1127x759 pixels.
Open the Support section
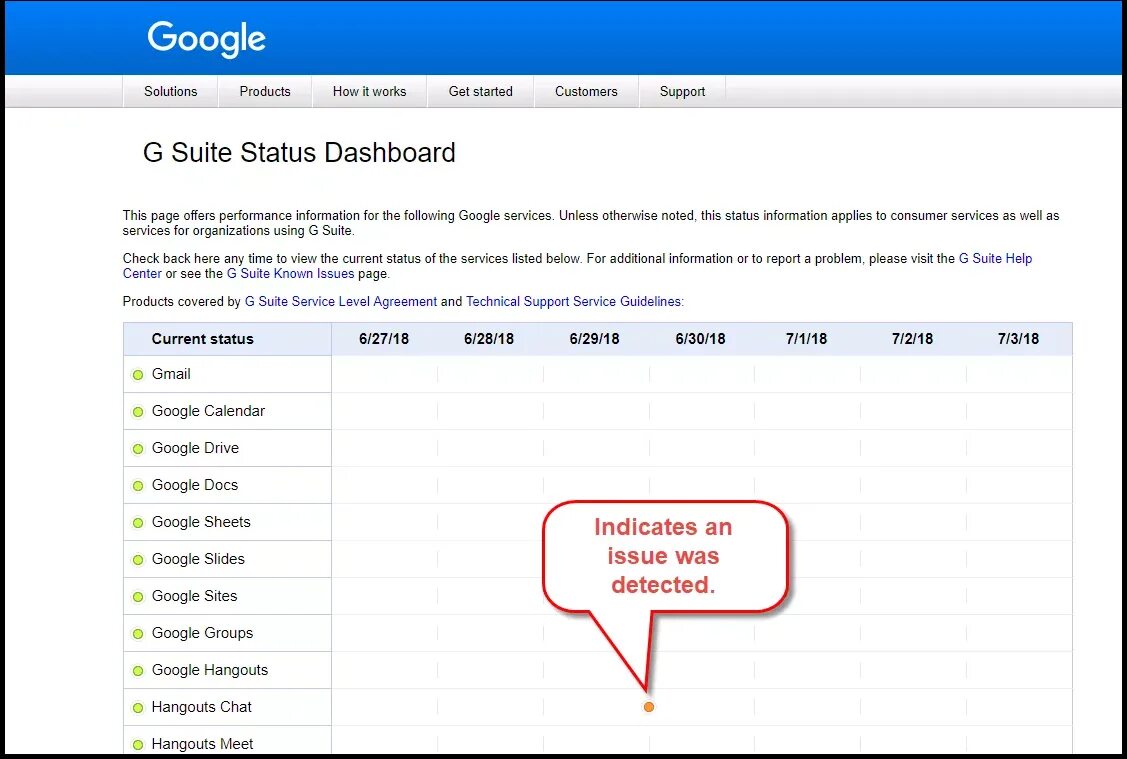click(x=682, y=91)
